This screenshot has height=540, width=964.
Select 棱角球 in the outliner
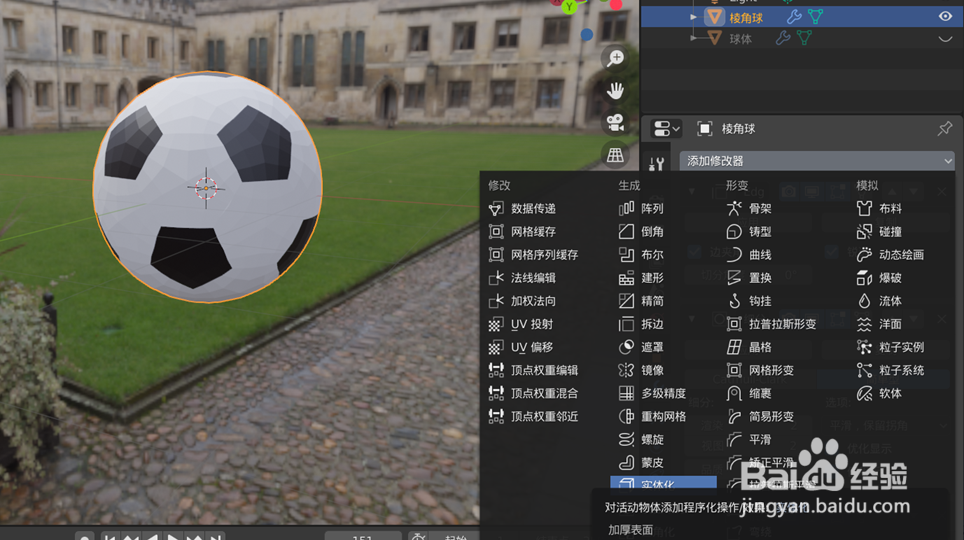click(x=746, y=18)
